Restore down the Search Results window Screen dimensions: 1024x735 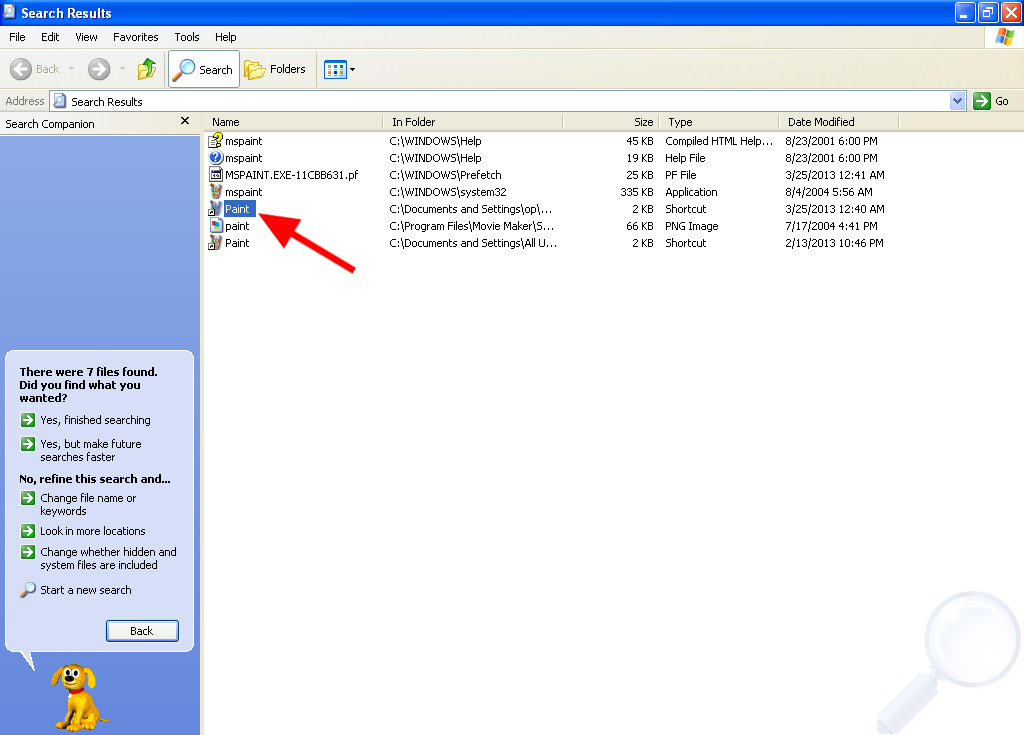click(988, 13)
